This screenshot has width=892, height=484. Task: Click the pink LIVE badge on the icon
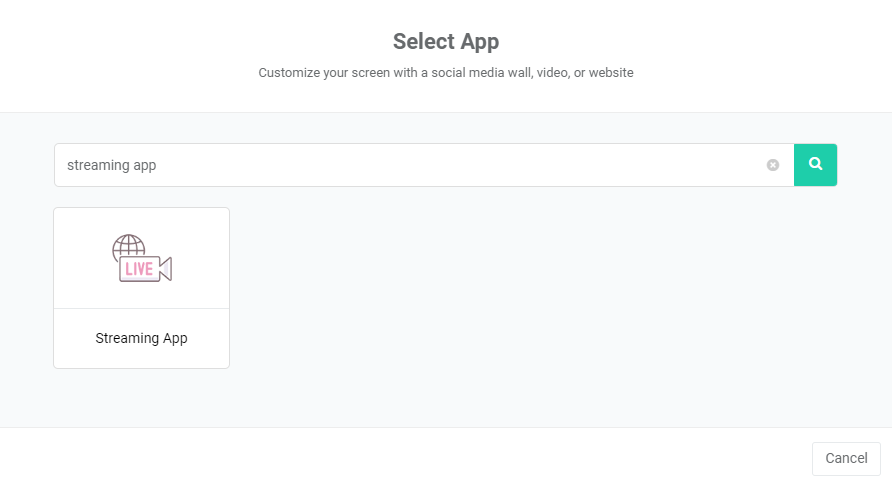click(x=138, y=269)
